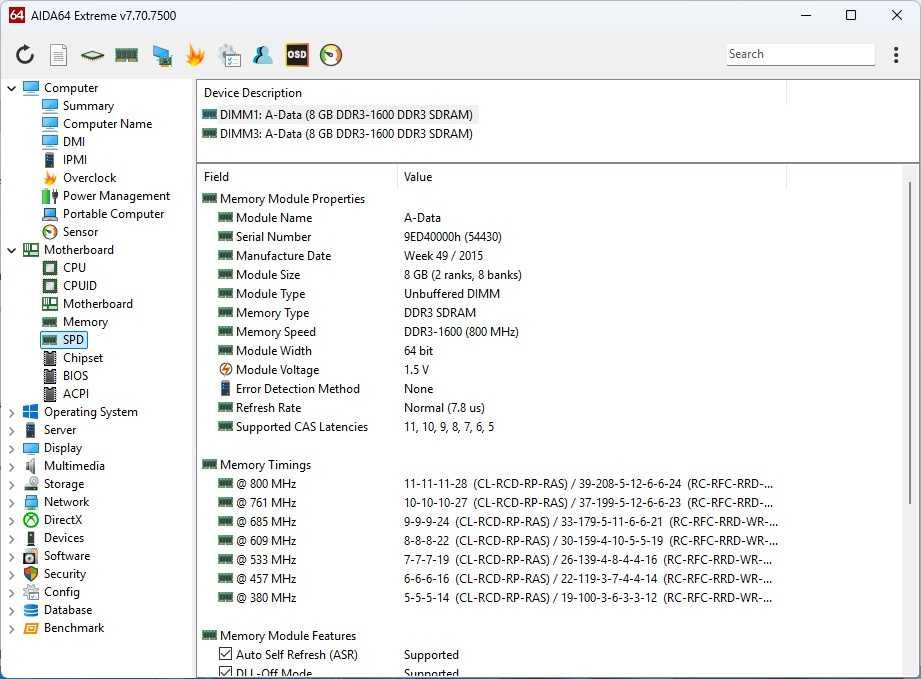
Task: Open the Sensor page
Action: click(x=80, y=232)
